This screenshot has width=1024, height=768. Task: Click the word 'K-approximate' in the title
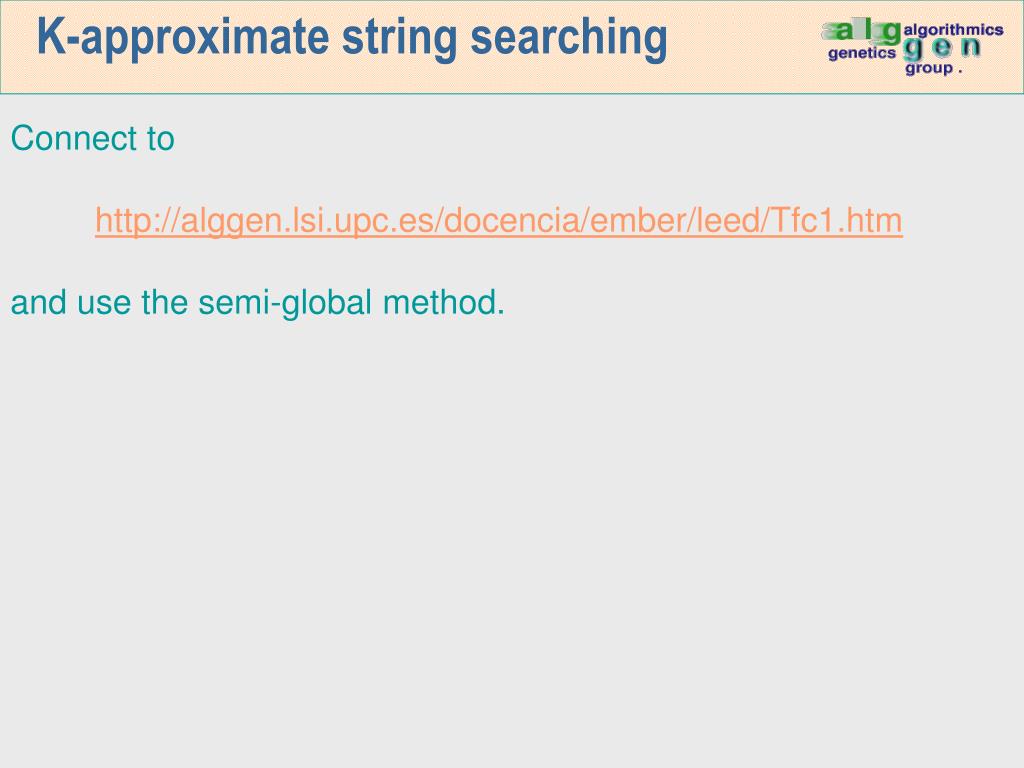click(183, 38)
